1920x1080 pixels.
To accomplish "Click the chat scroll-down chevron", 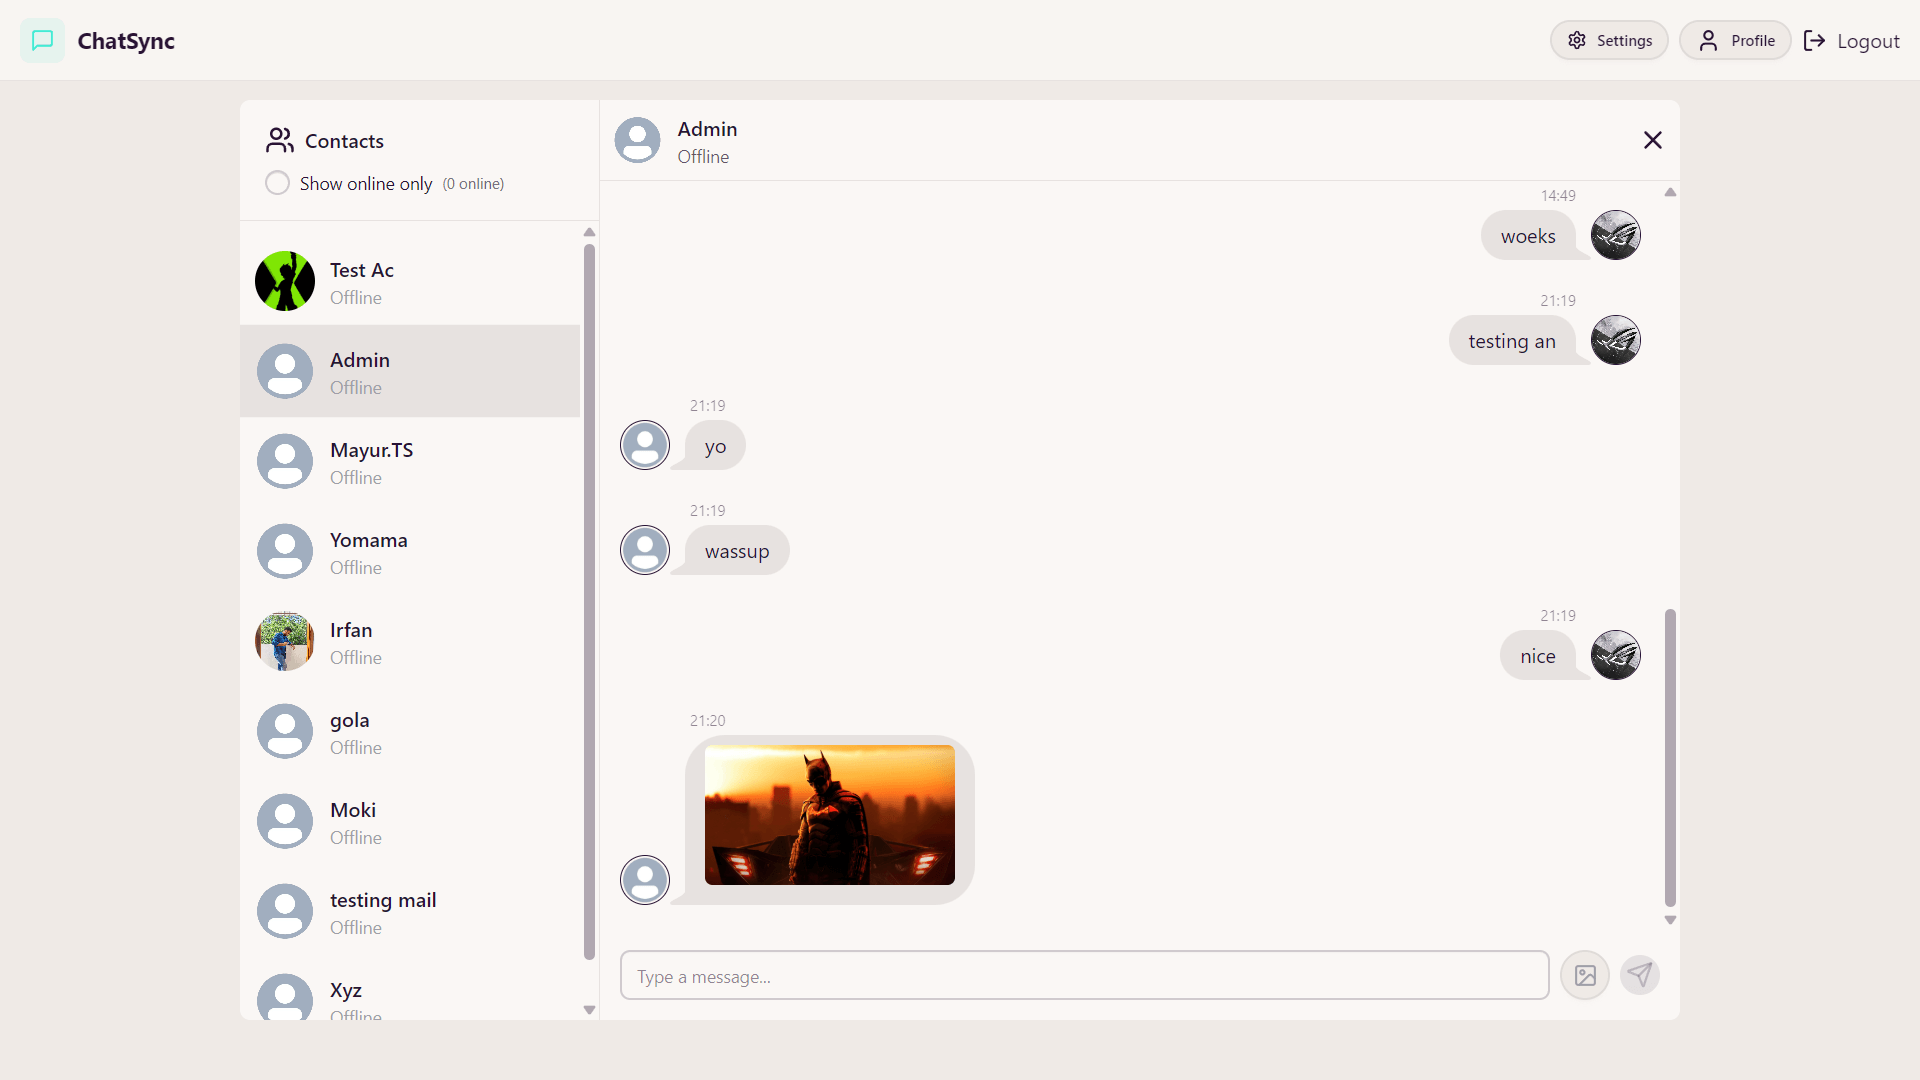I will (x=1670, y=919).
